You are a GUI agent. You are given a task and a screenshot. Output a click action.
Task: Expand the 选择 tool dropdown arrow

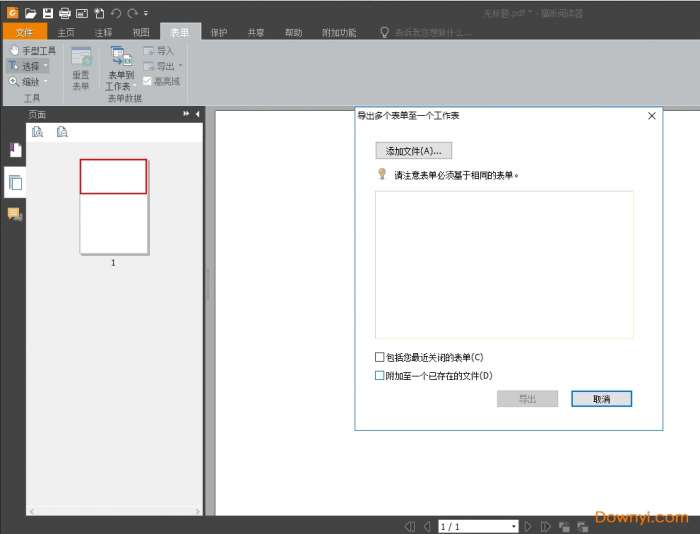(x=46, y=66)
